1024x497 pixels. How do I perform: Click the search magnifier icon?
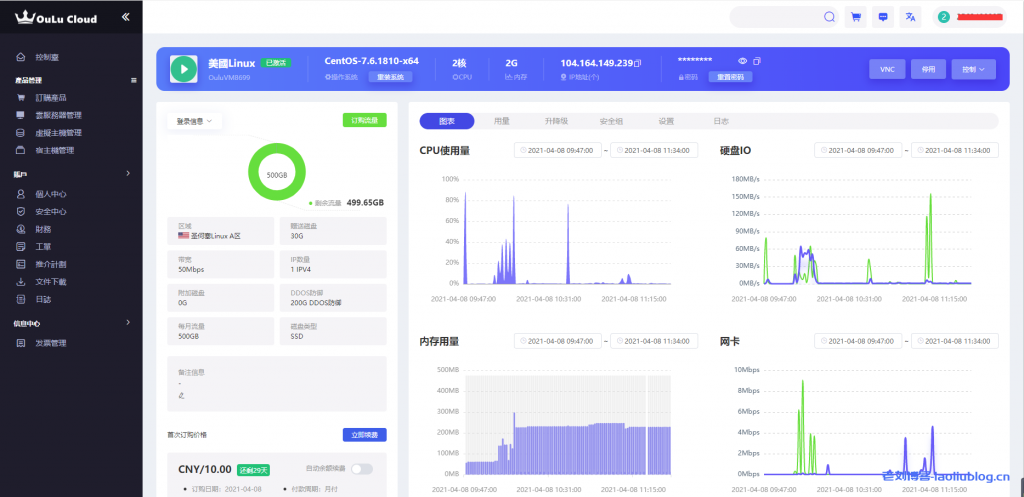(829, 17)
